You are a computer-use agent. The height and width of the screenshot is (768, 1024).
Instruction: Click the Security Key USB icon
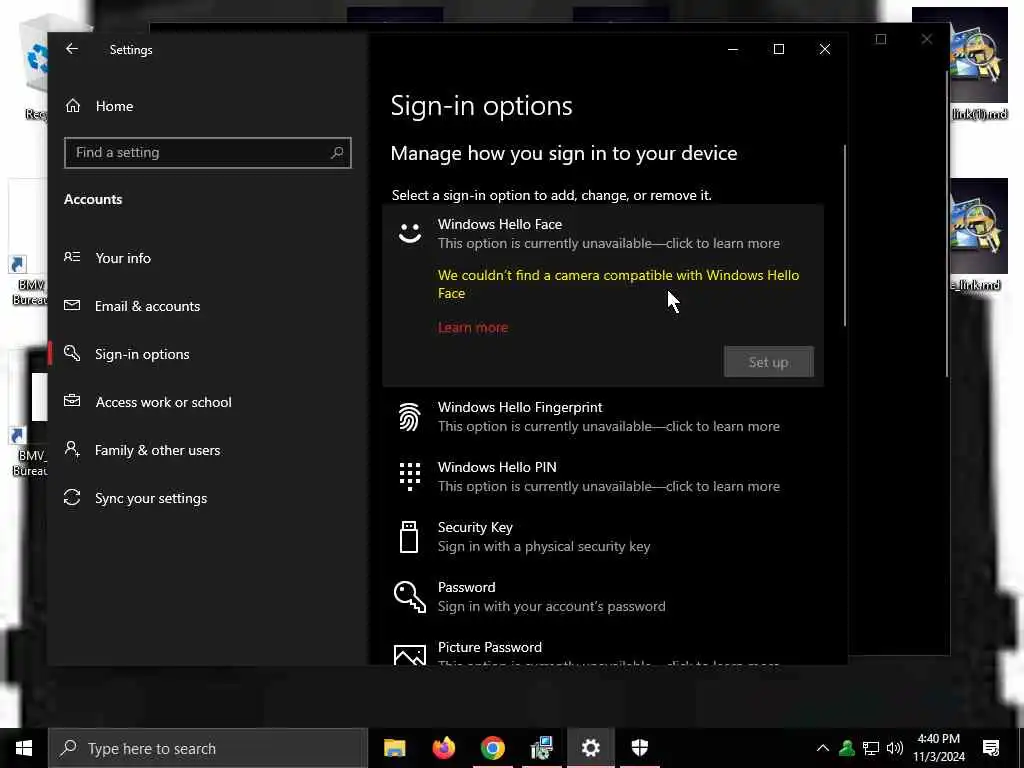tap(409, 537)
